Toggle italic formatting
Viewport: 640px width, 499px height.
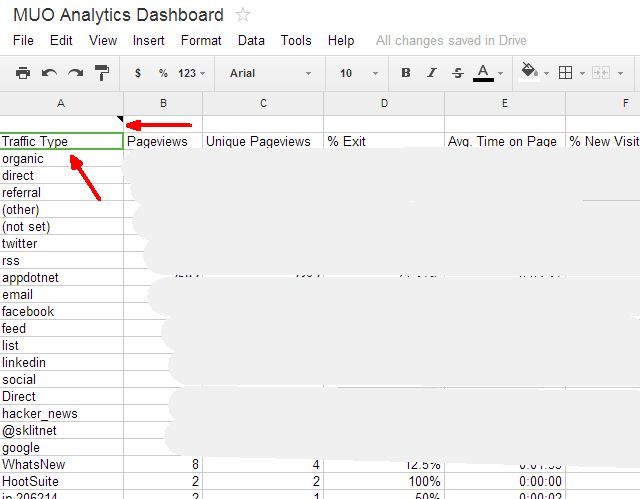(431, 73)
